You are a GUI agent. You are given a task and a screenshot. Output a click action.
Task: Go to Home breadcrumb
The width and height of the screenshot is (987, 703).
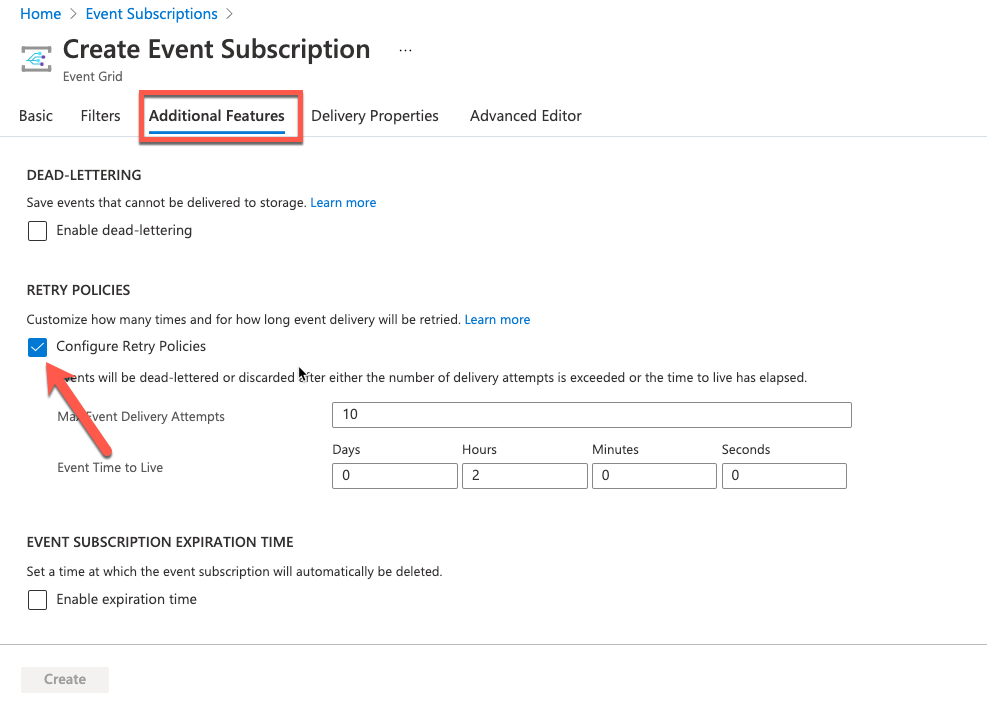40,14
